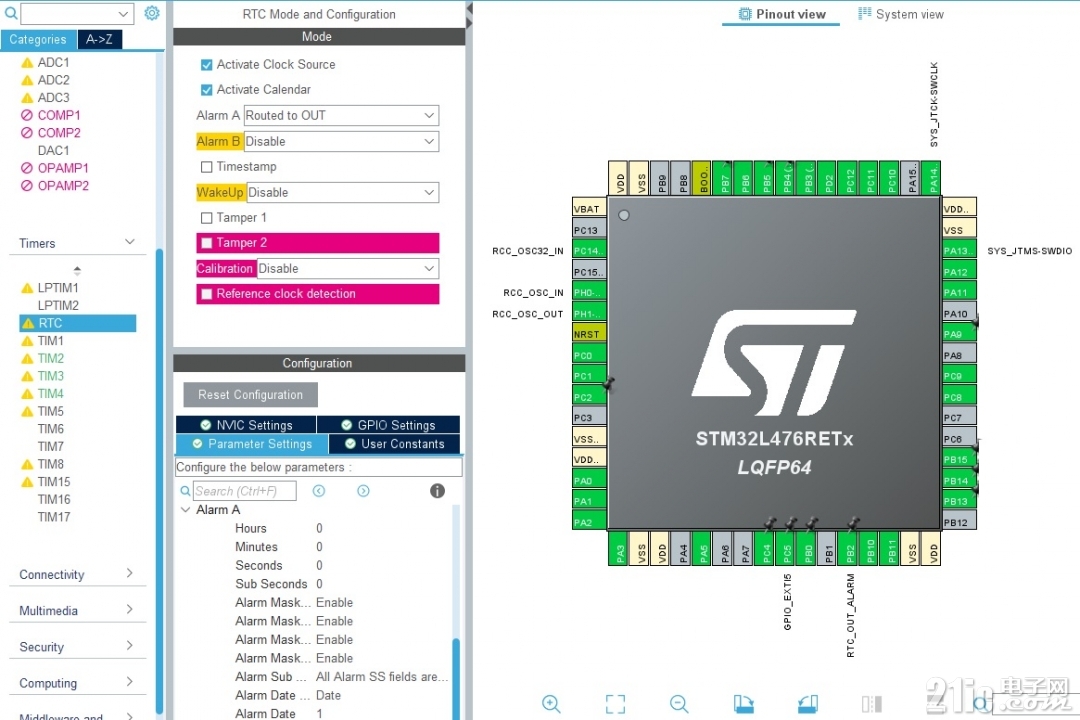Click the zoom in icon under the pinout
Screen dimensions: 1080x720
[551, 703]
